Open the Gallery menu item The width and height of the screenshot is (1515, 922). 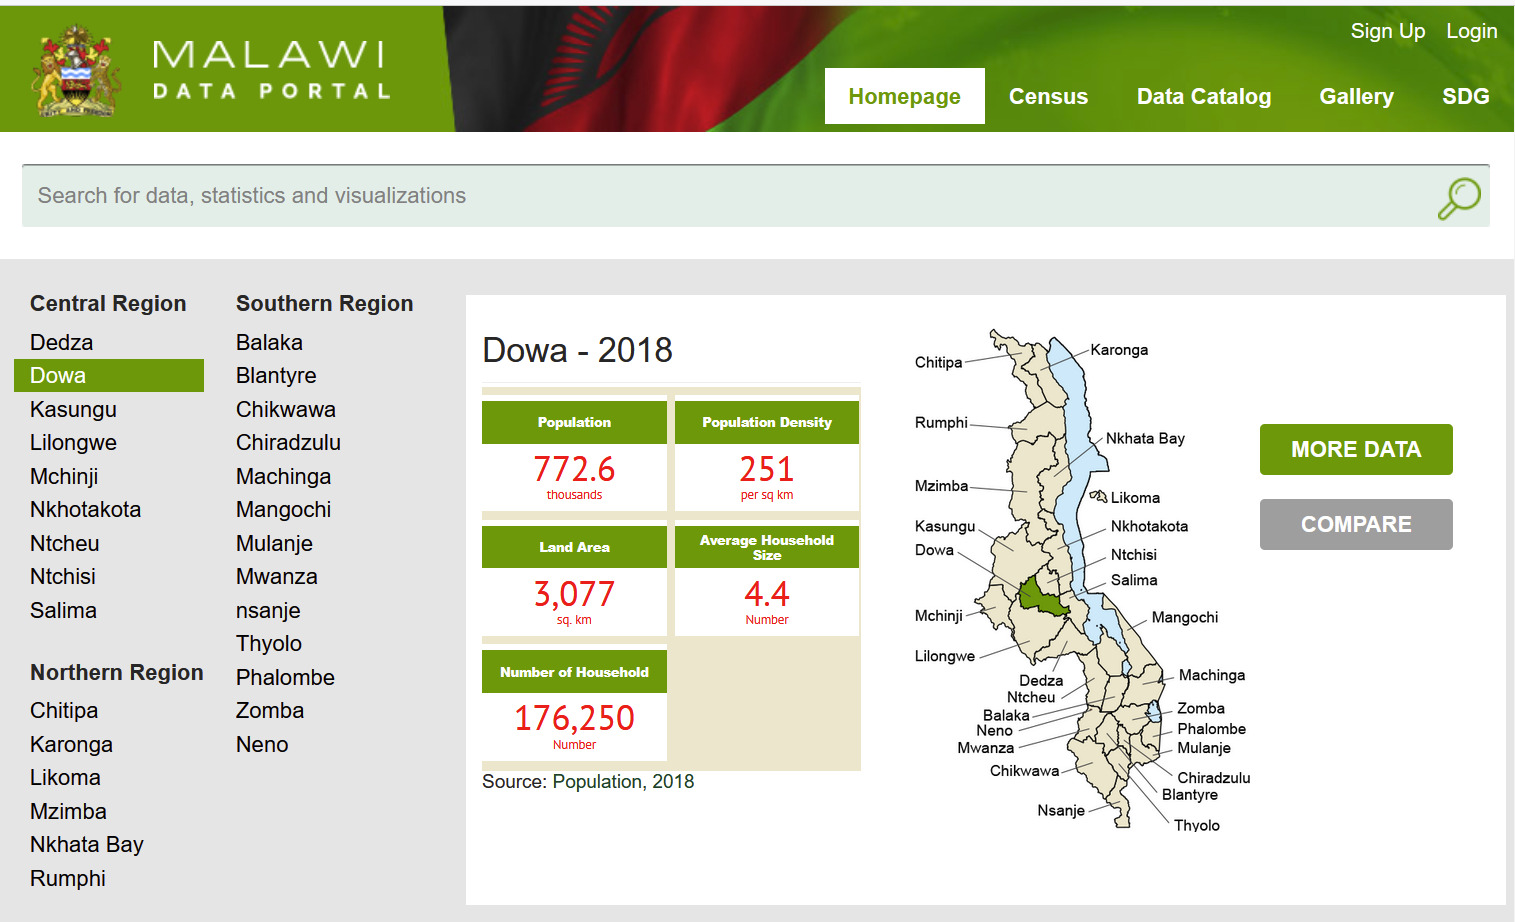pyautogui.click(x=1356, y=96)
